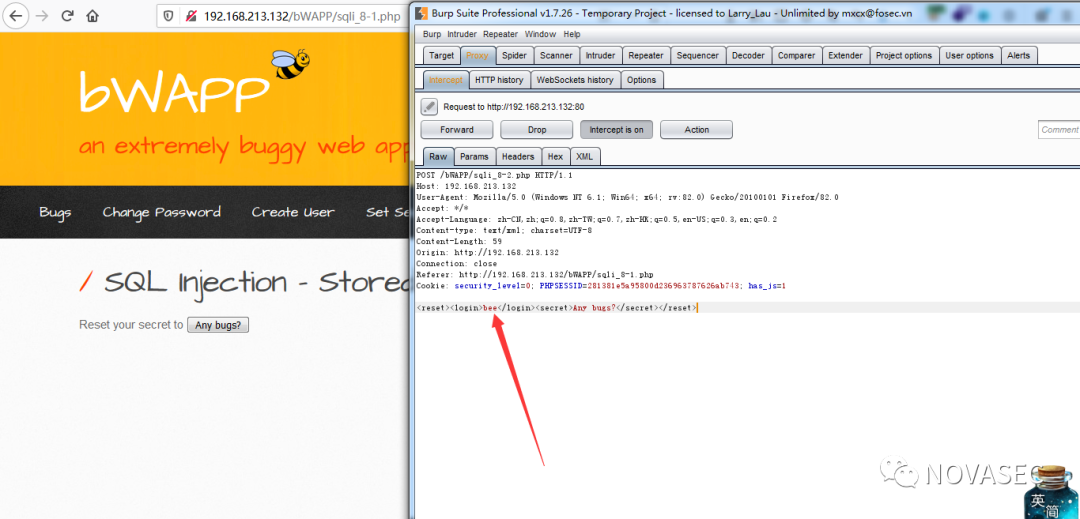Click the Content-Length: 59 header line
The width and height of the screenshot is (1080, 519).
tap(459, 241)
